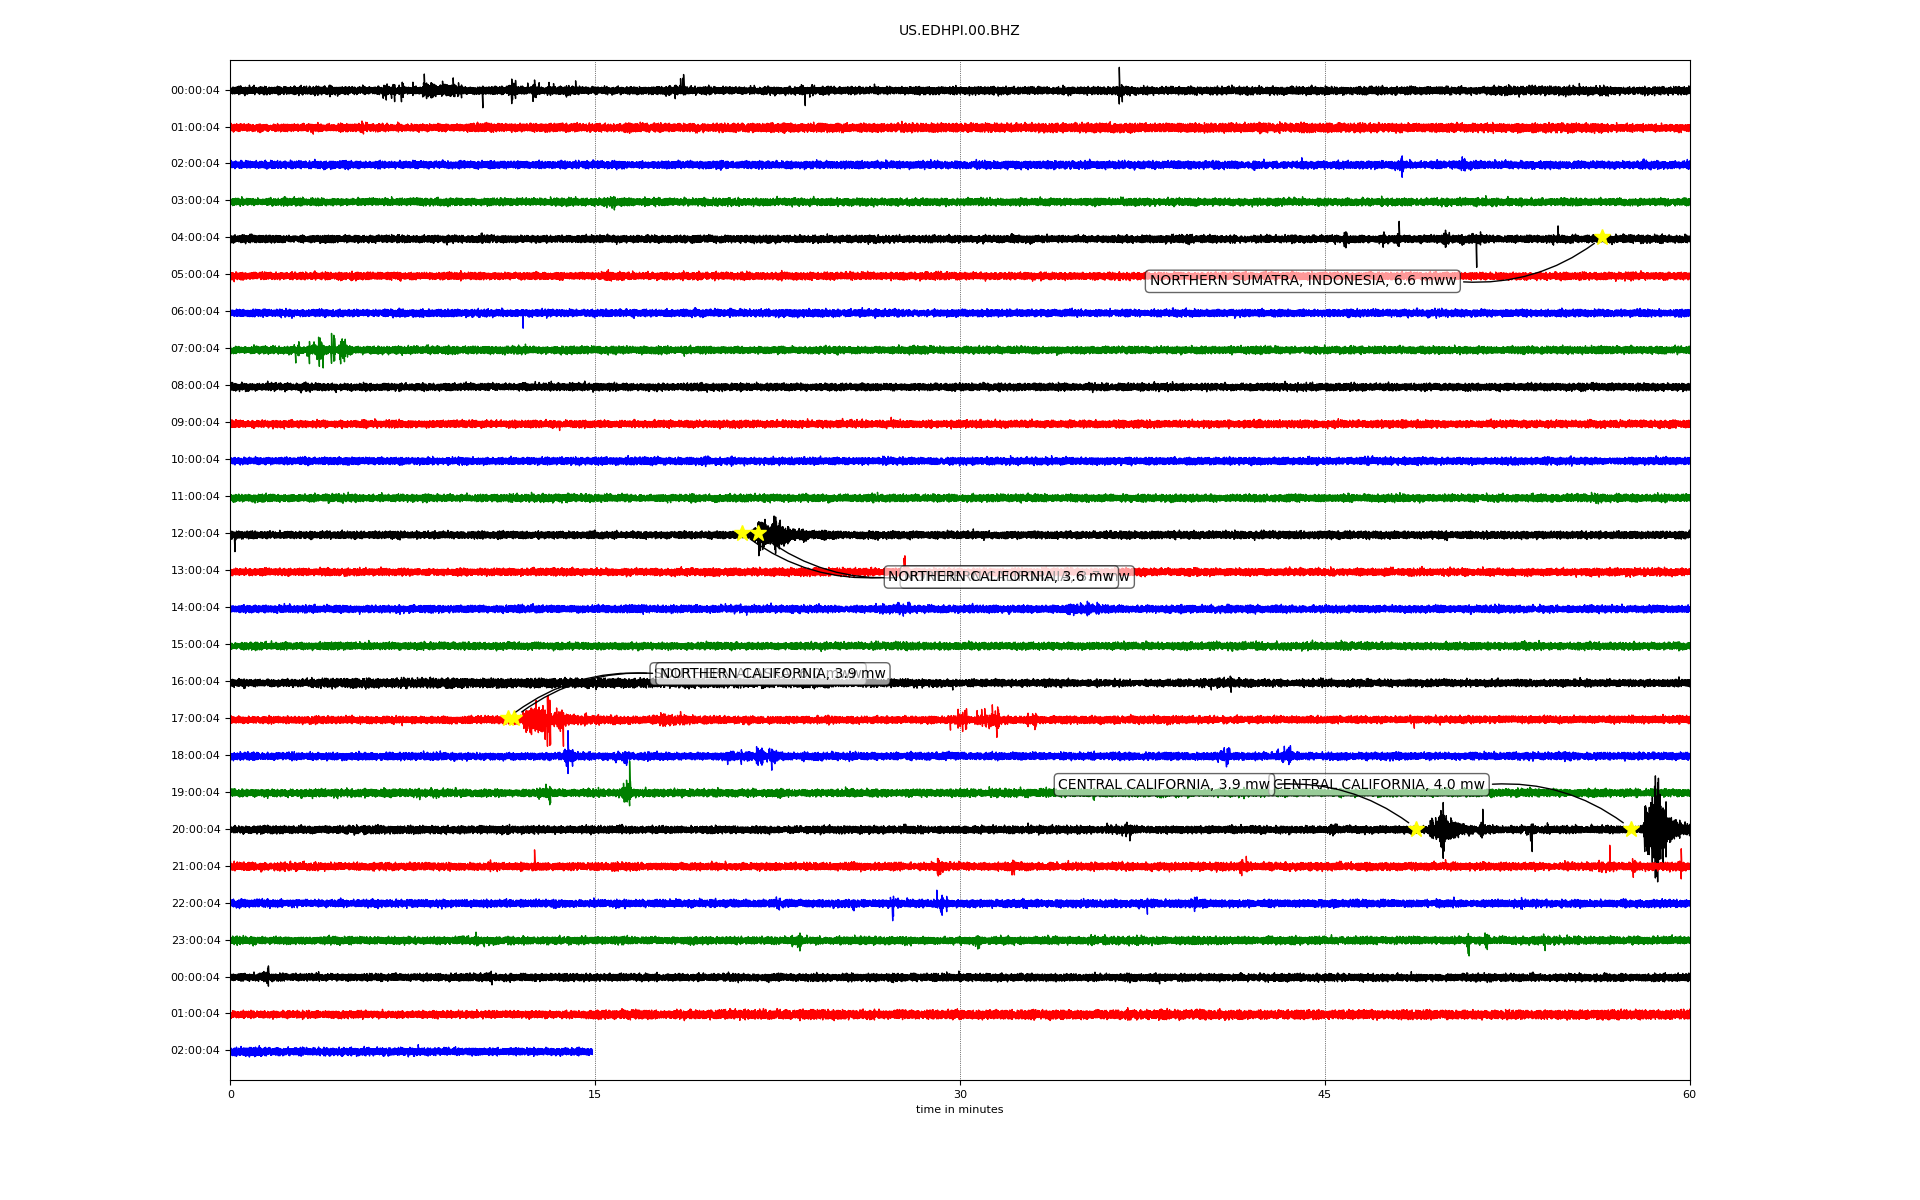Click the 20:00:04 row time label
The image size is (1920, 1200).
(x=195, y=830)
